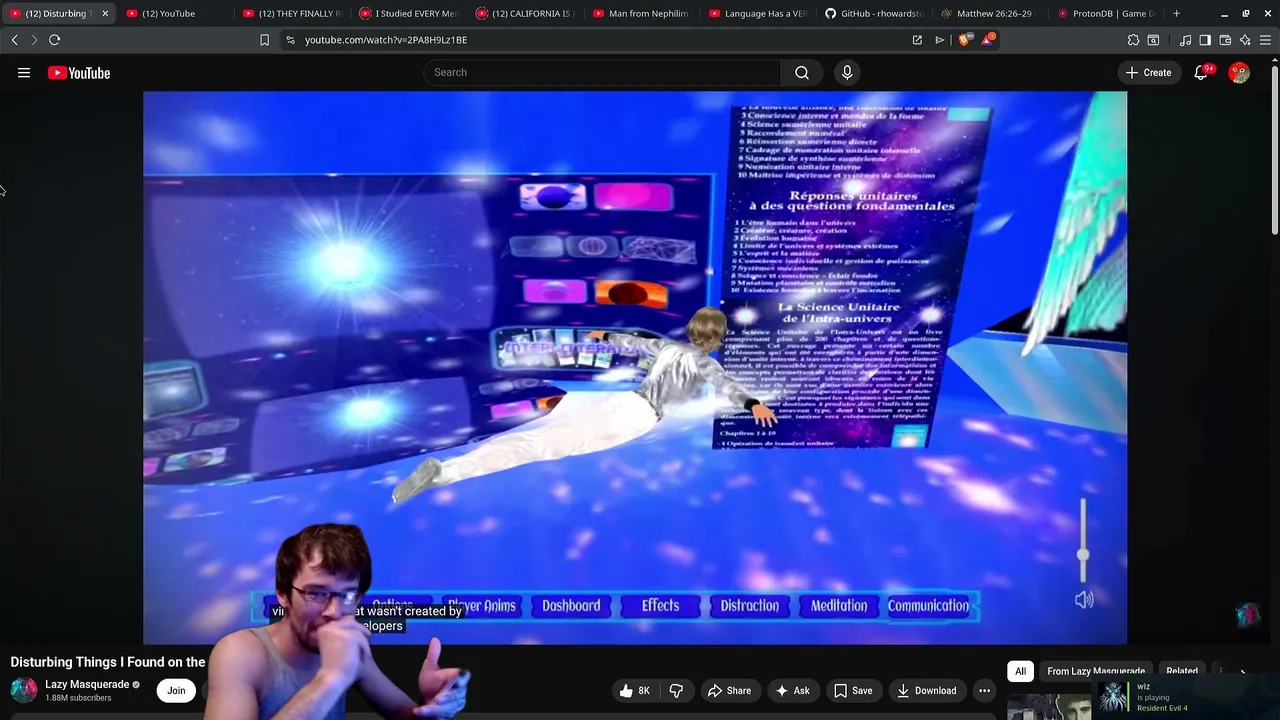This screenshot has width=1280, height=720.
Task: Click the in-video vertical volume slider
Action: [x=1083, y=541]
